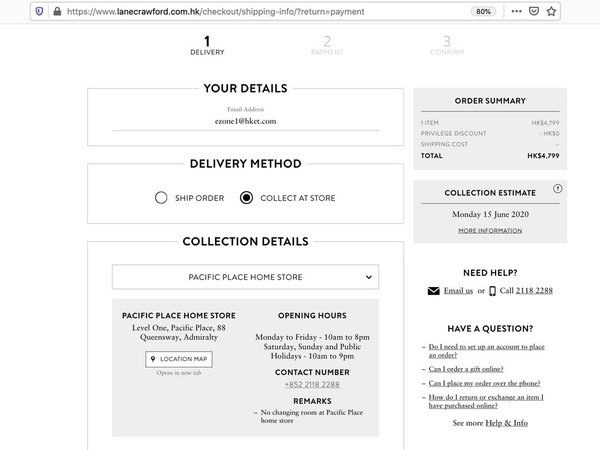Go to the Payment step
Viewport: 600px width, 450px height.
326,44
